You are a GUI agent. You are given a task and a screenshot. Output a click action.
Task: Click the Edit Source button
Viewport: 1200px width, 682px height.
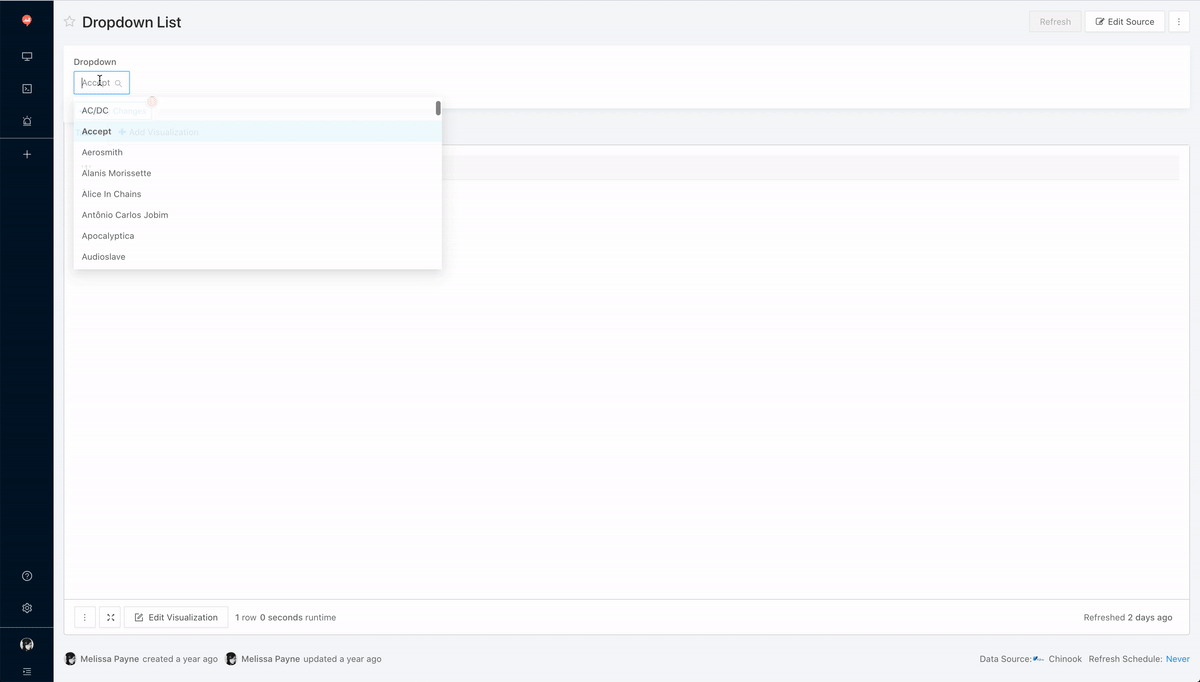(1124, 21)
